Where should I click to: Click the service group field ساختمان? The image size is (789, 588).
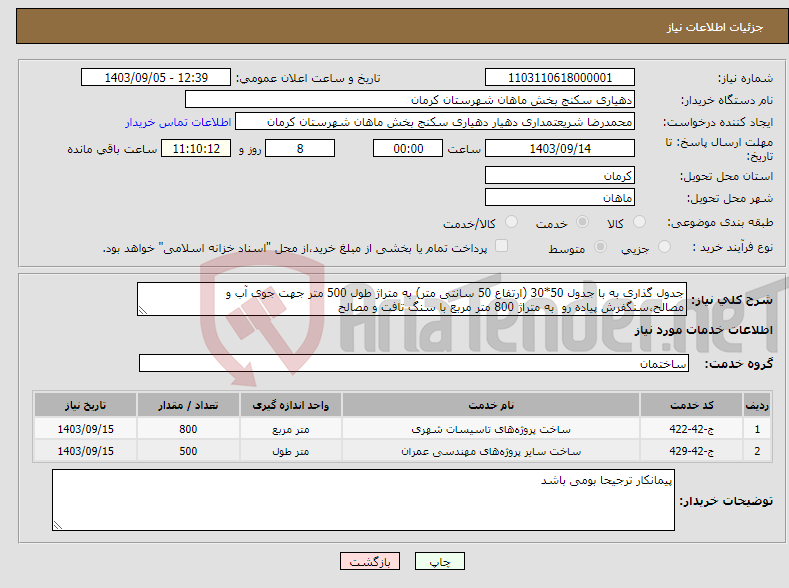point(414,363)
